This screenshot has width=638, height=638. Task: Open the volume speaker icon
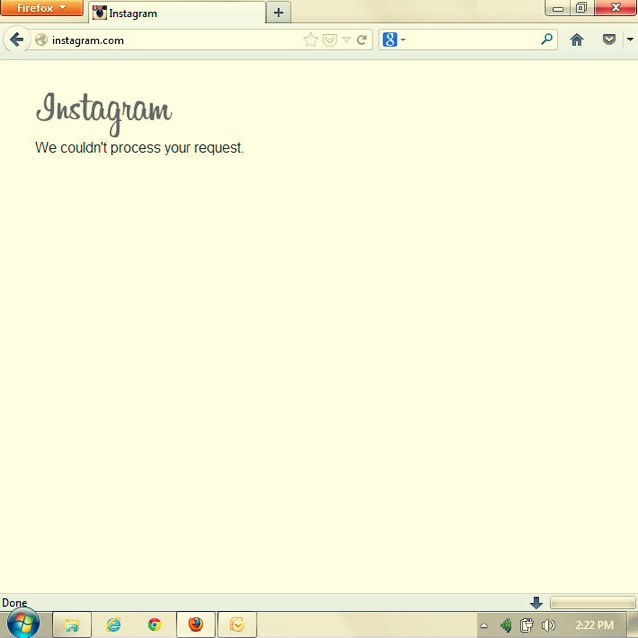[x=548, y=625]
